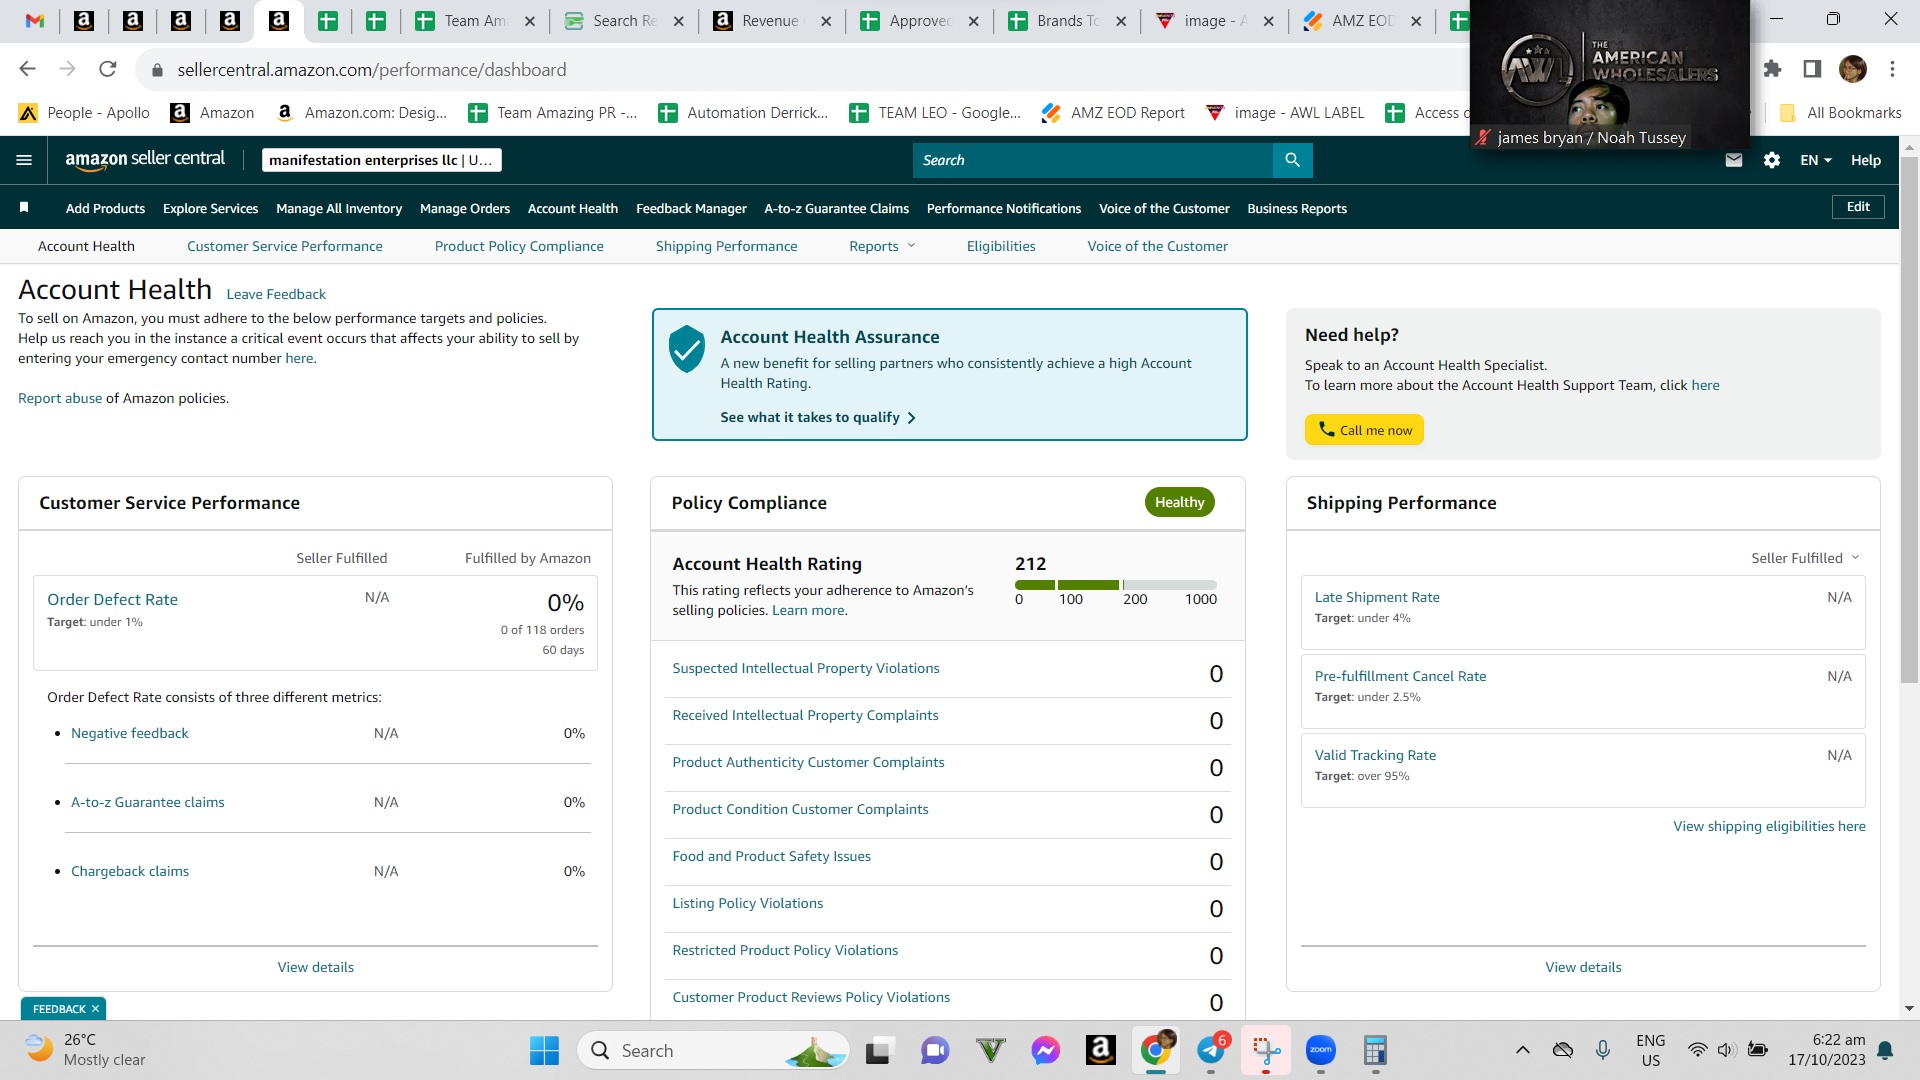This screenshot has width=1920, height=1080.
Task: Close the FEEDBACK tab
Action: point(95,1009)
